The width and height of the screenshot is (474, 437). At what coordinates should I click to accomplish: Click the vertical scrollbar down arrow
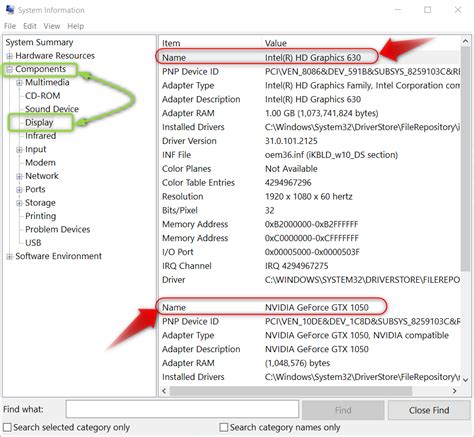(x=466, y=380)
